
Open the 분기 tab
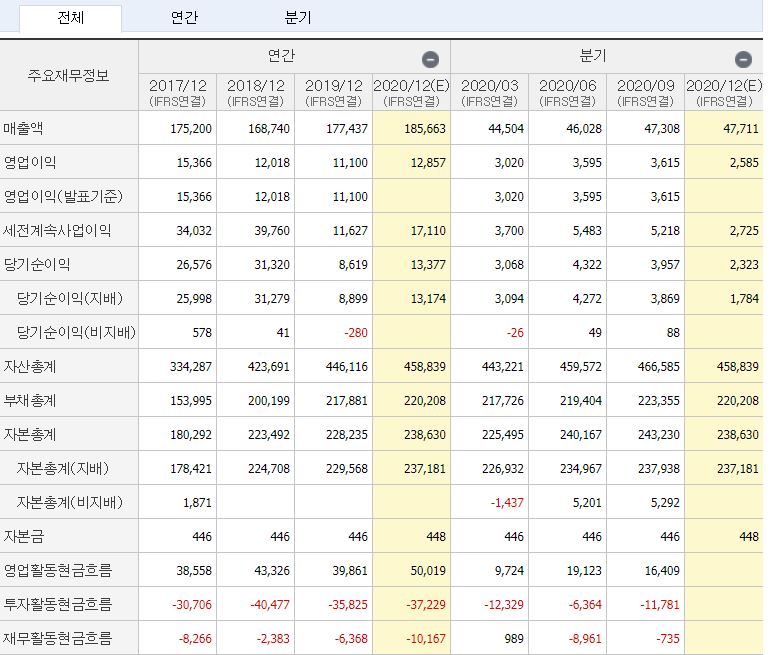(297, 18)
